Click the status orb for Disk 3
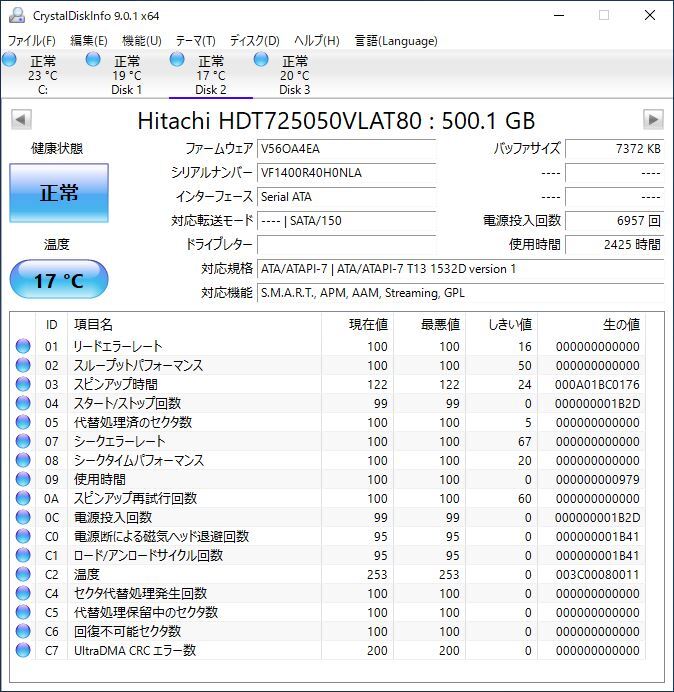Image resolution: width=674 pixels, height=692 pixels. [x=261, y=59]
